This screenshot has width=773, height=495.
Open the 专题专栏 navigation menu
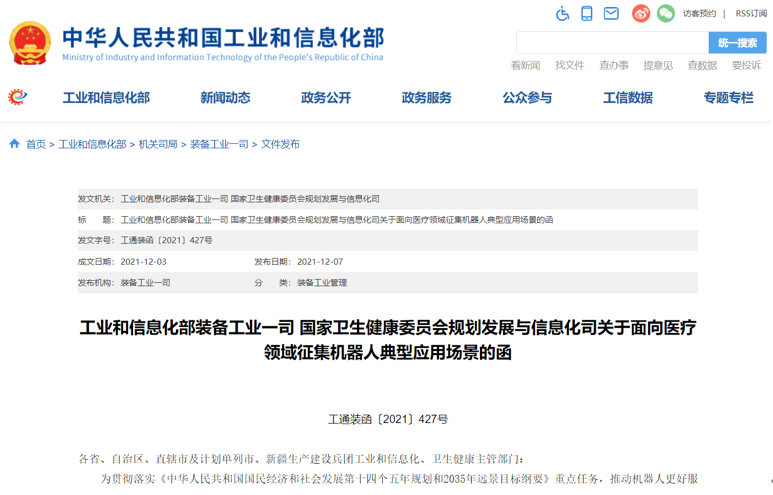728,98
